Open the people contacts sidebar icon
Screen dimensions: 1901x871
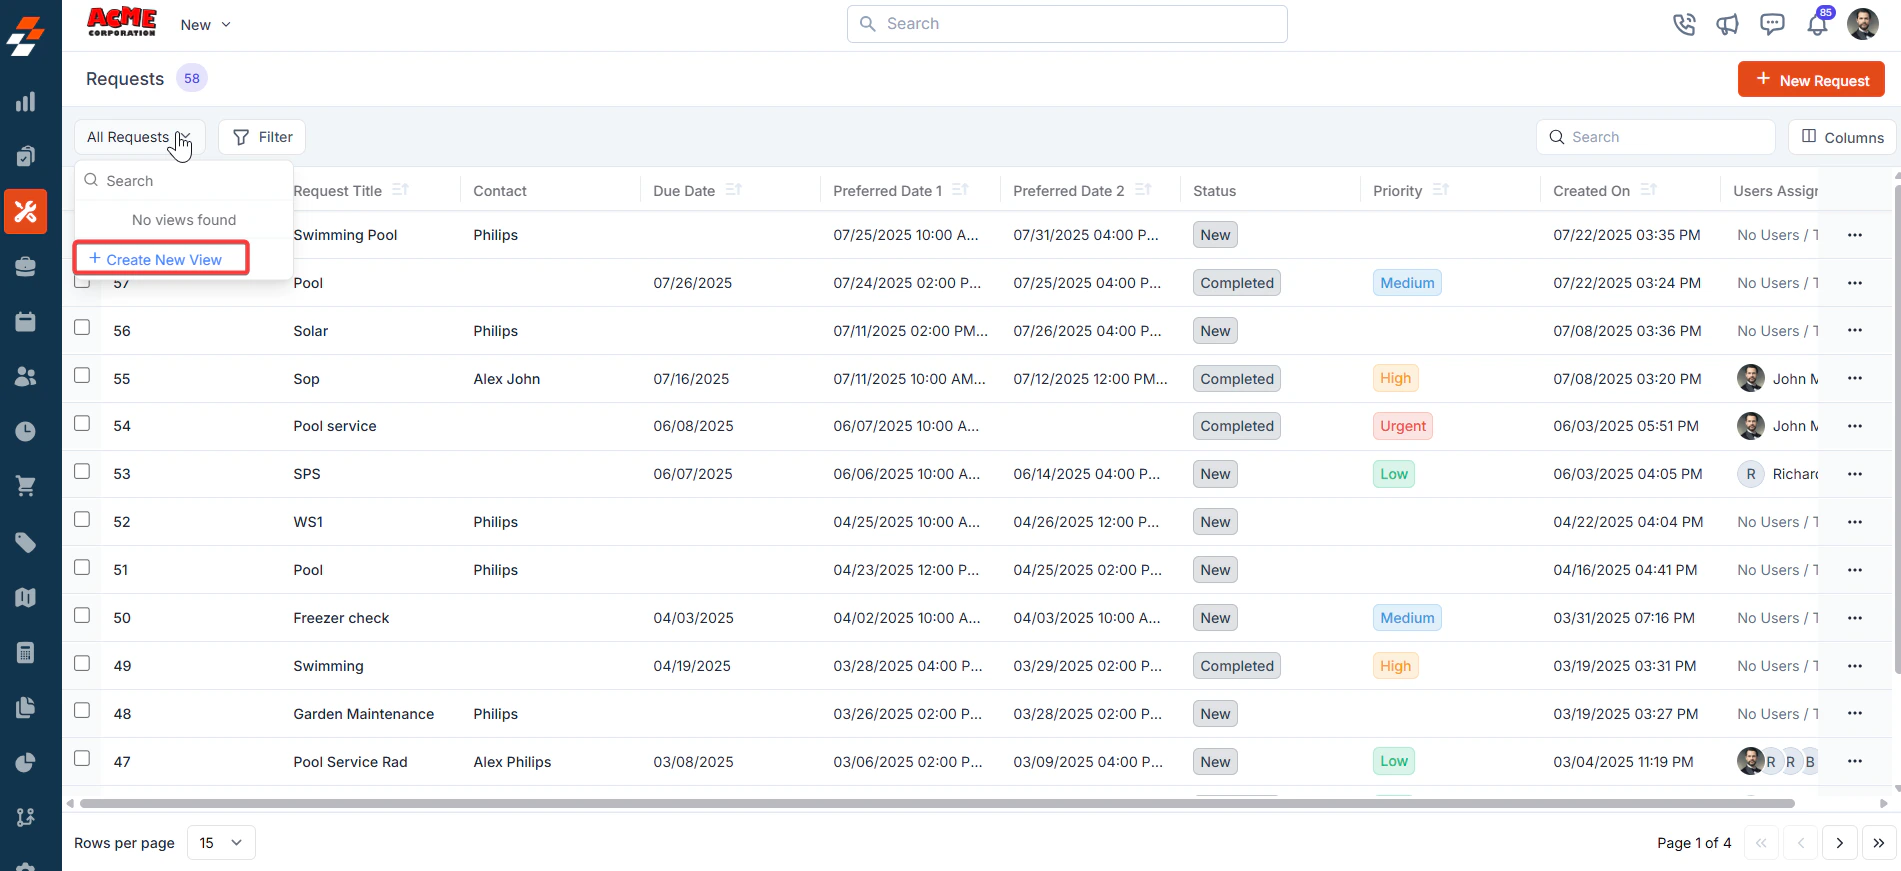point(26,376)
